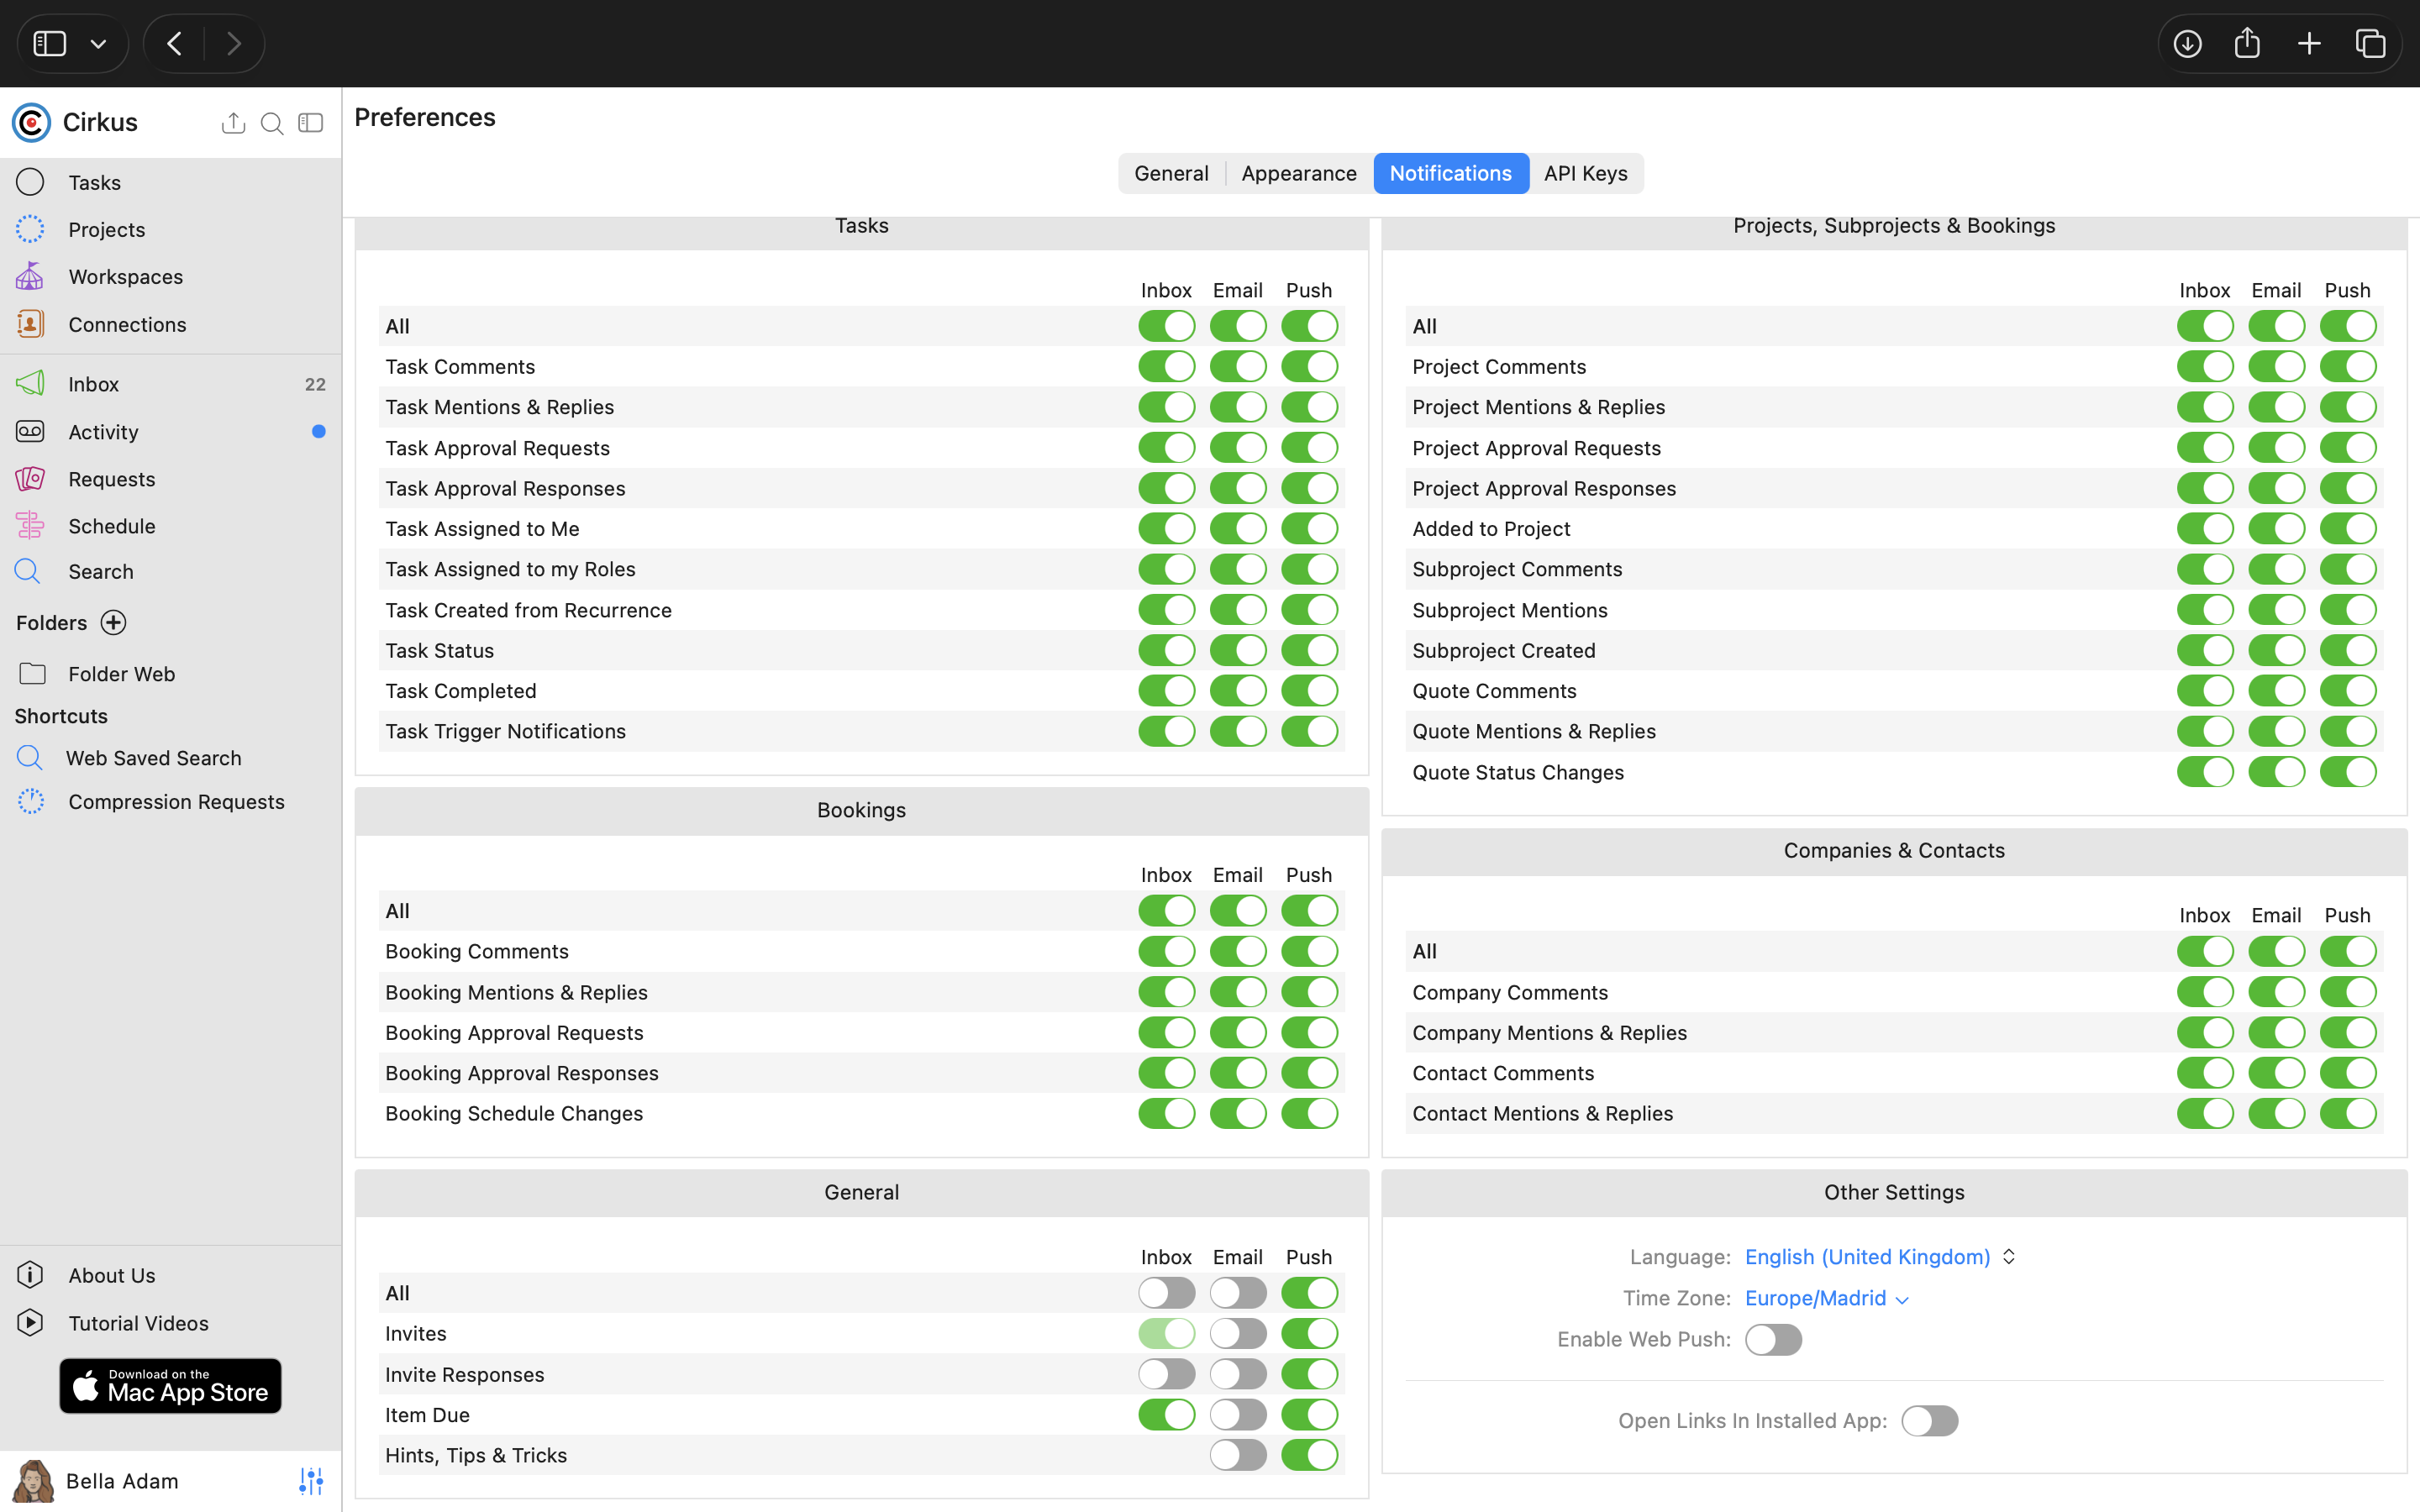Open the Folder Web folder
The width and height of the screenshot is (2420, 1512).
tap(121, 674)
